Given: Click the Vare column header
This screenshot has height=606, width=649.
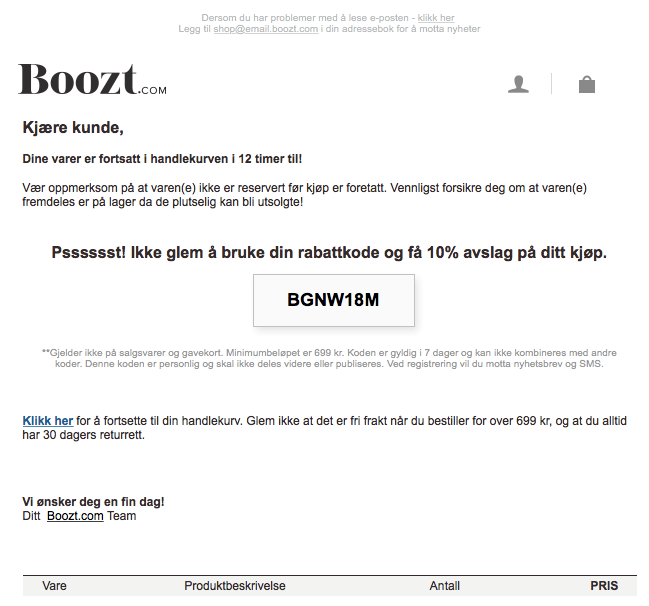Looking at the screenshot, I should (54, 586).
